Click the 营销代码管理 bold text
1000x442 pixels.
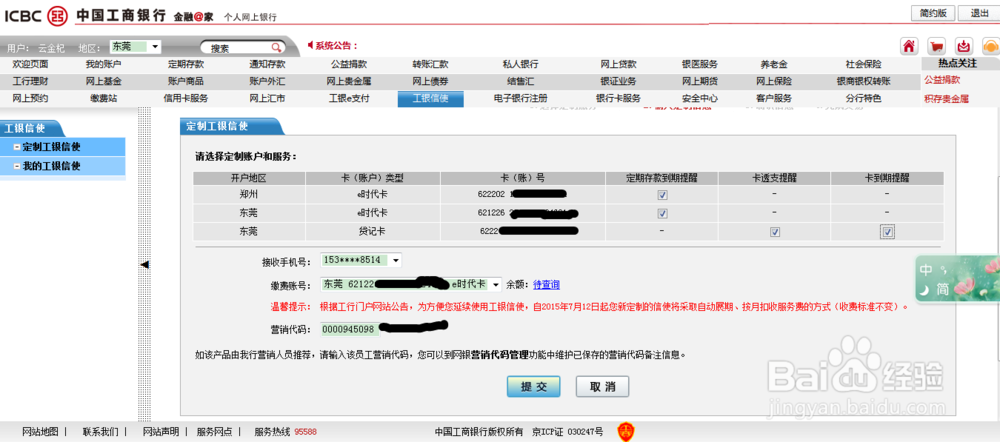(499, 355)
